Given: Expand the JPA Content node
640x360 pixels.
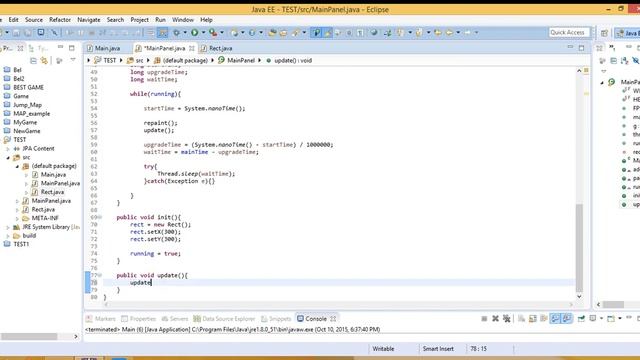Looking at the screenshot, I should point(8,149).
